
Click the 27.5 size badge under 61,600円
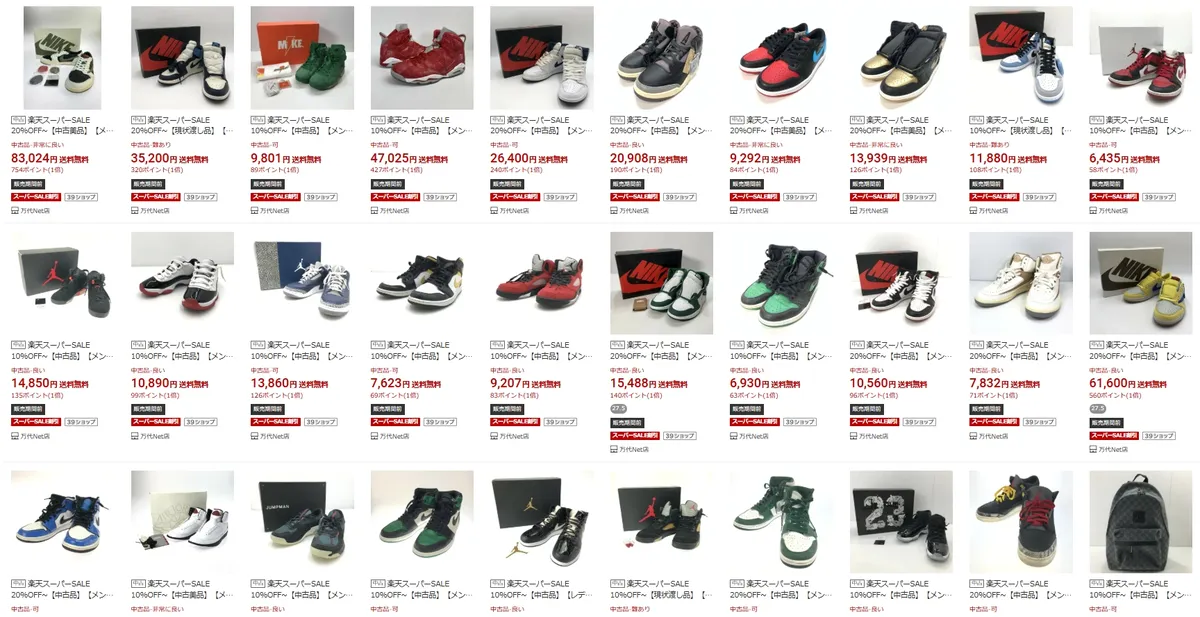tap(1098, 408)
